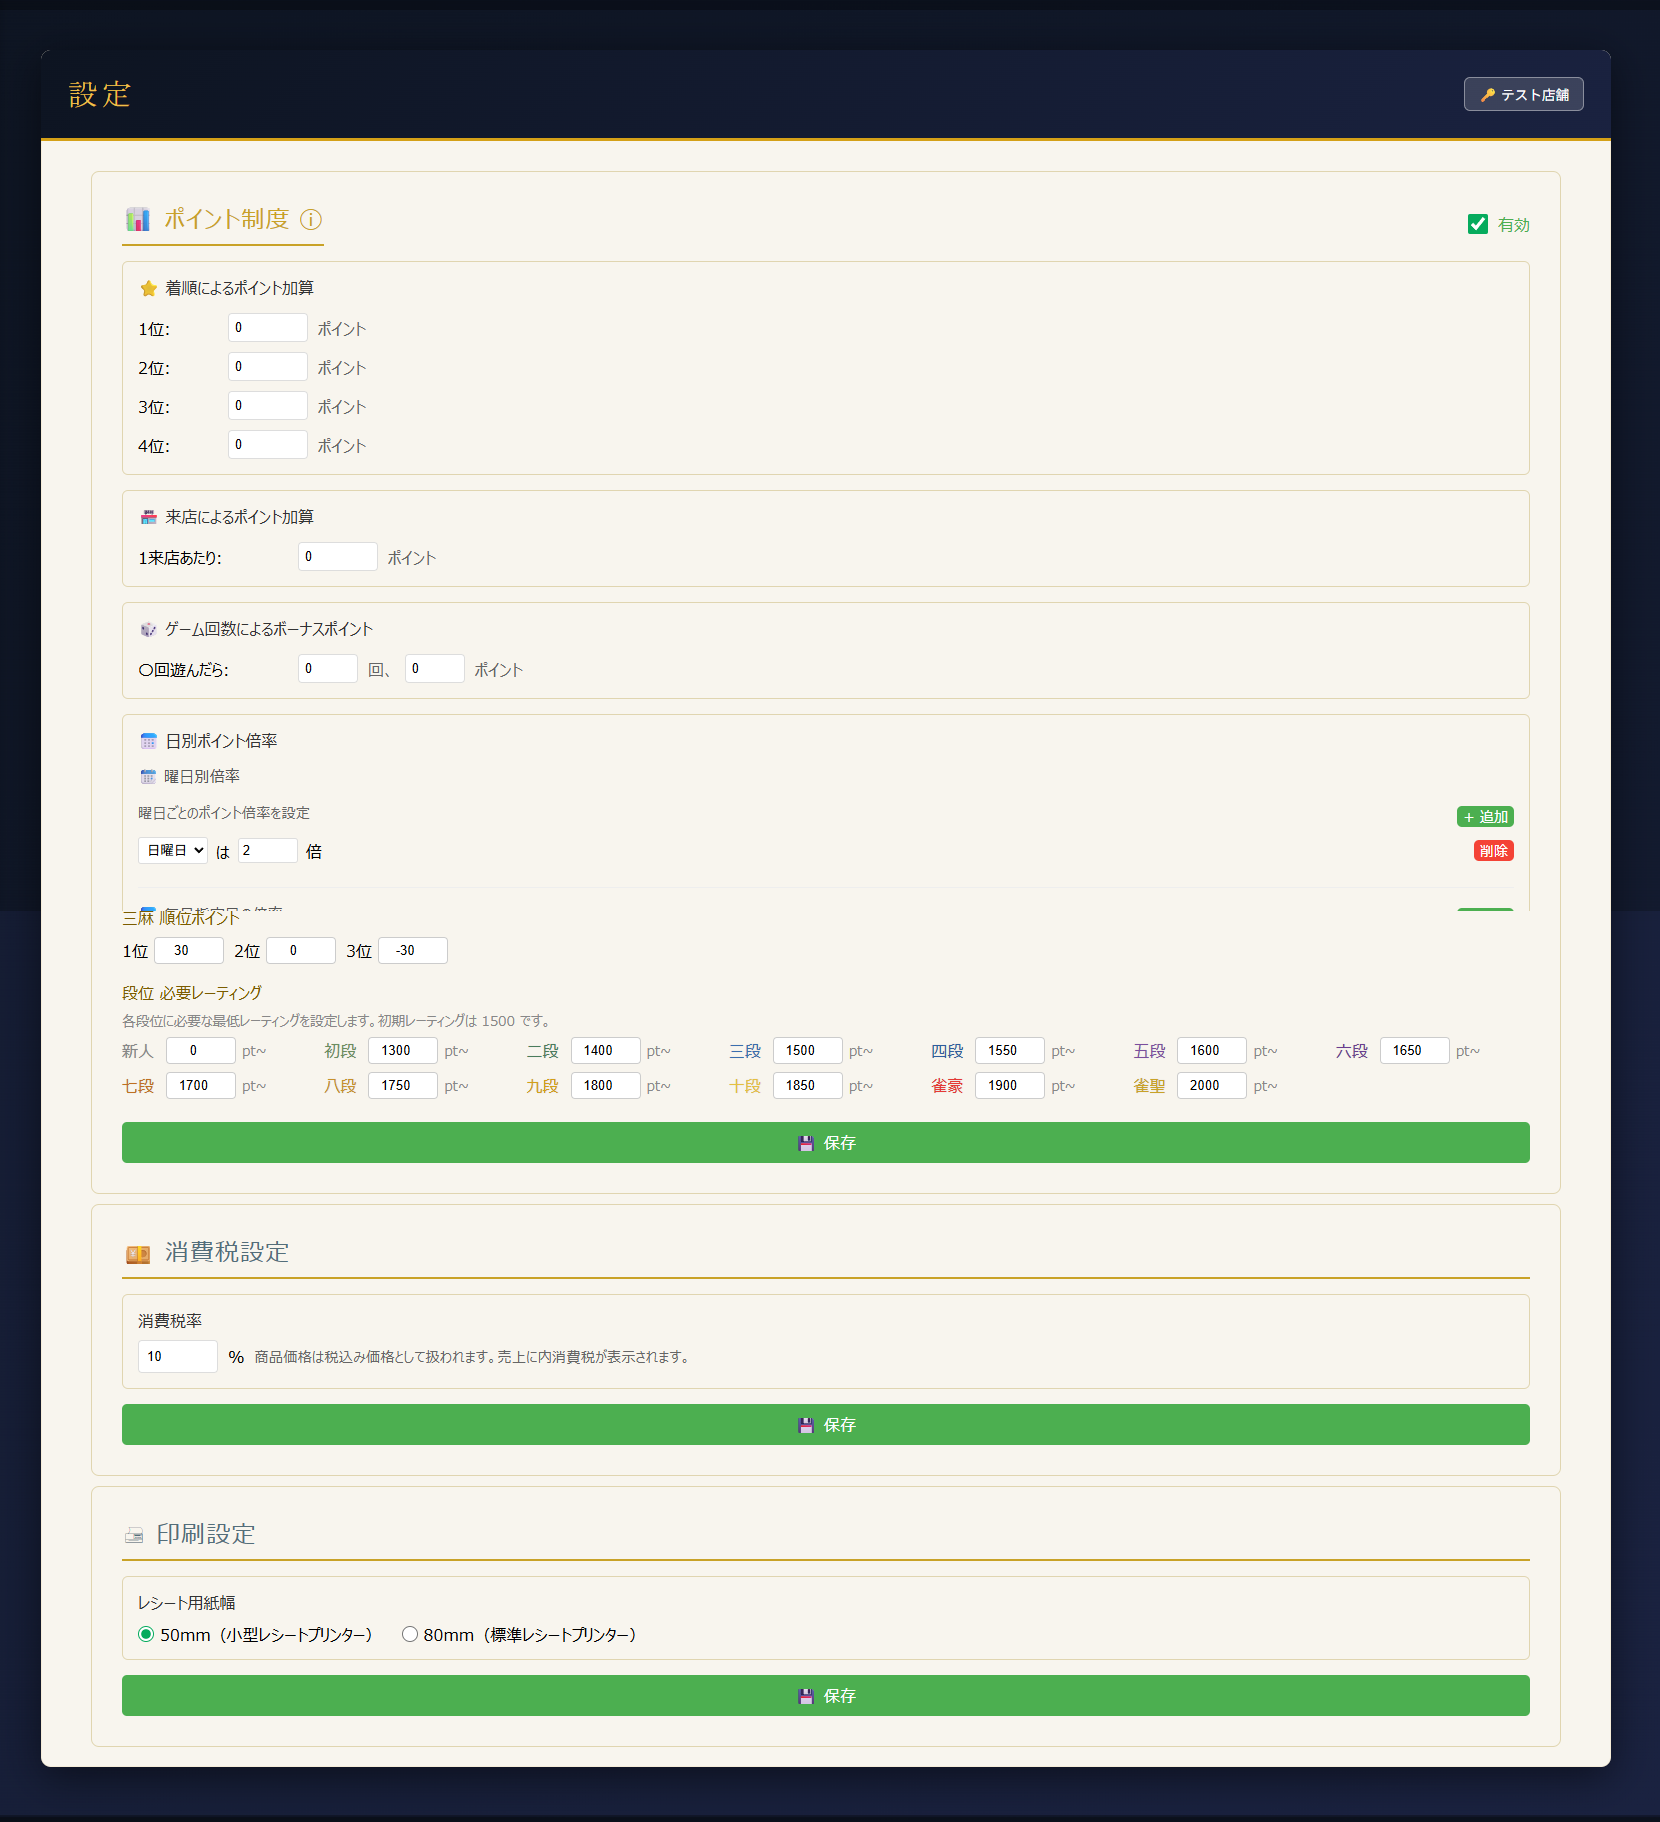
Task: Focus the 十段 rating field
Action: (808, 1086)
